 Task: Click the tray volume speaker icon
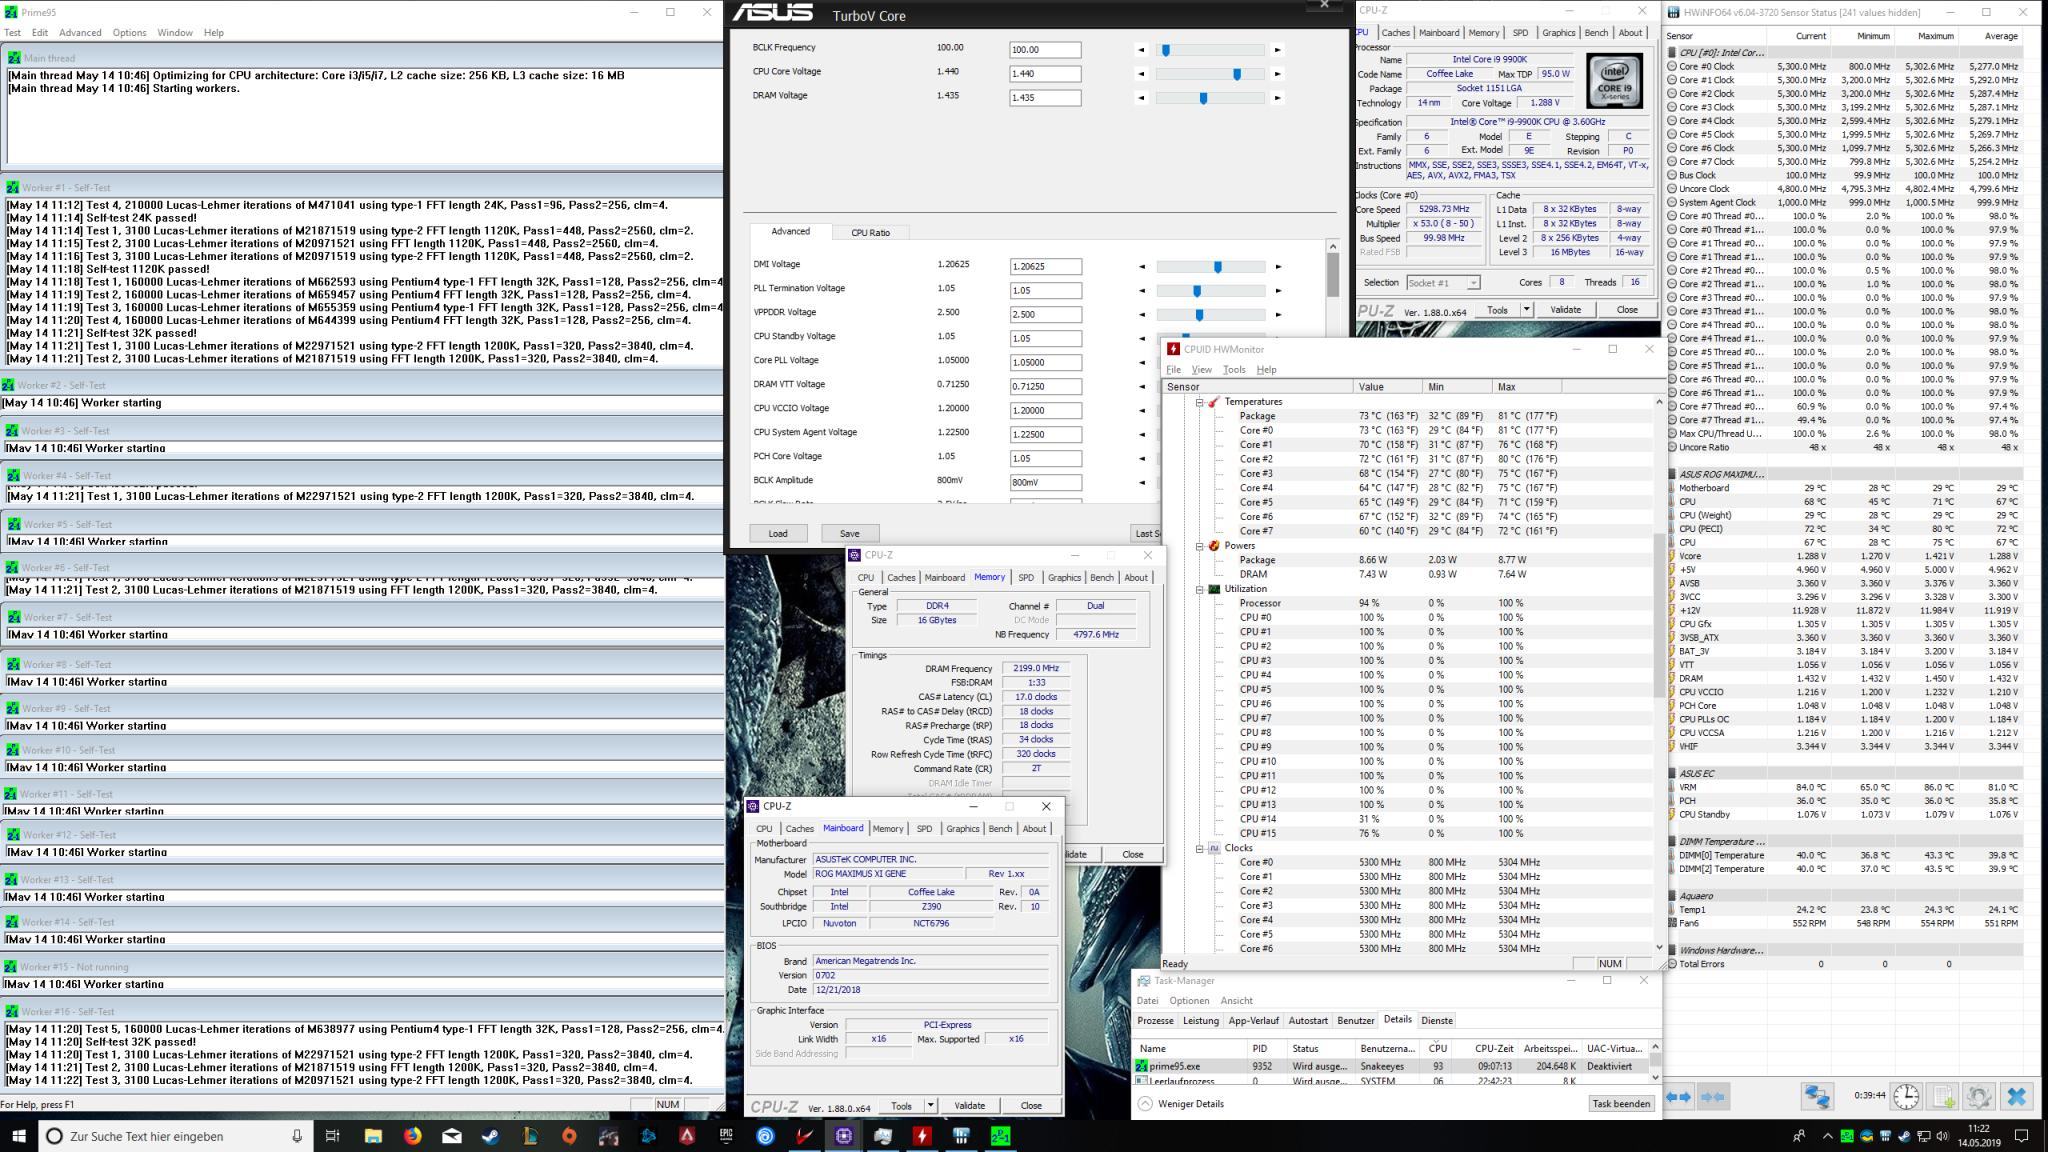click(x=1941, y=1136)
